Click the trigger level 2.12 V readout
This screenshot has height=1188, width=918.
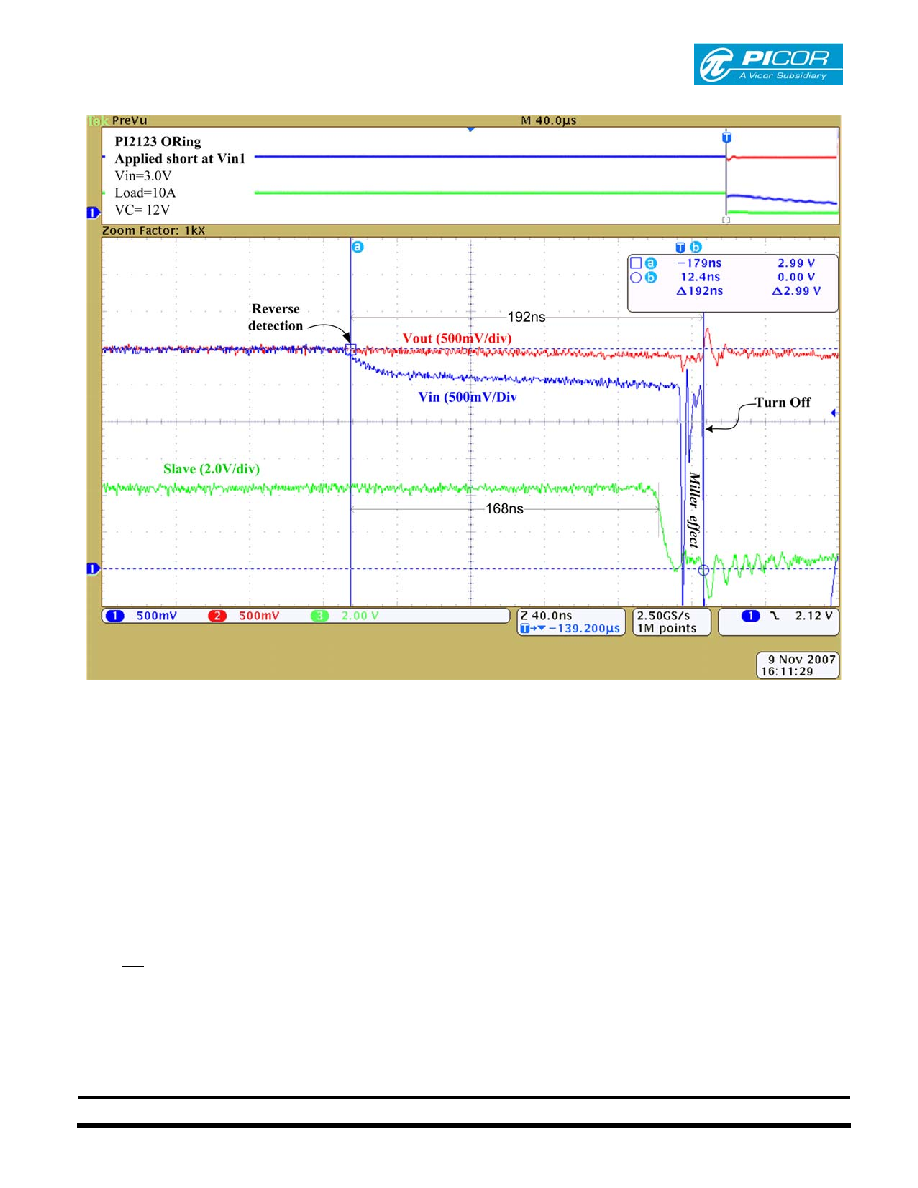point(813,616)
